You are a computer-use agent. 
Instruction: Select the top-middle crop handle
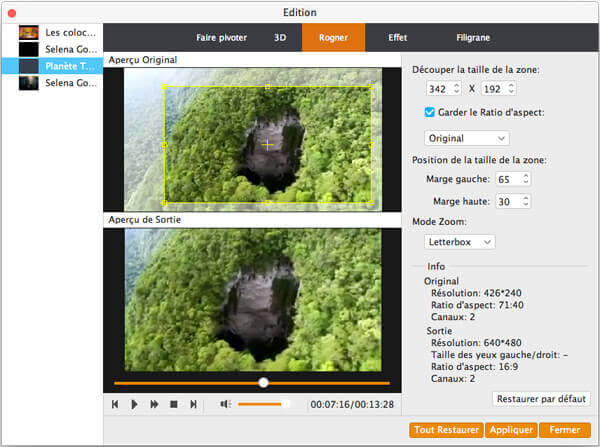pos(267,87)
